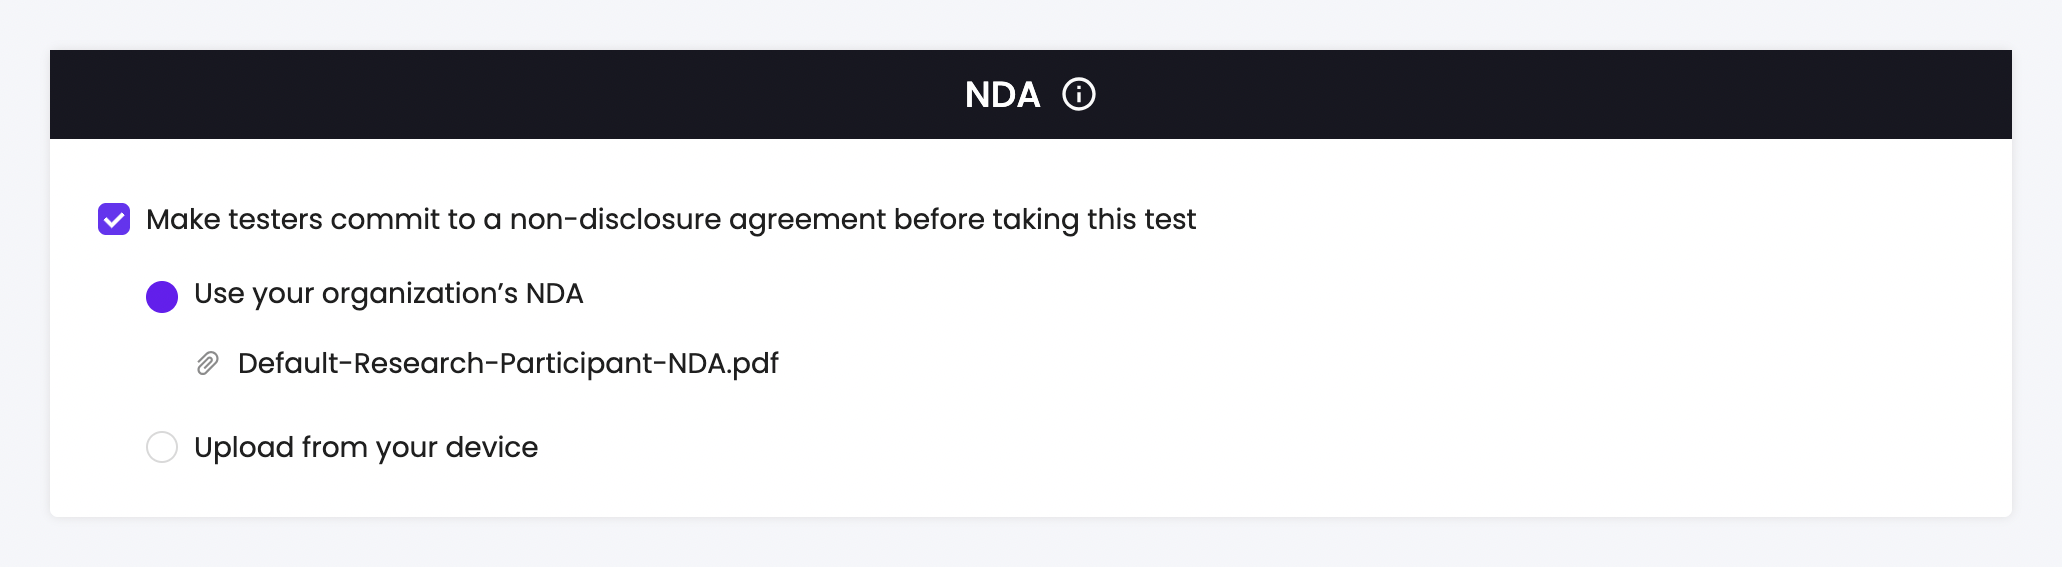Click the paperclip attachment icon
Screen dimensions: 2062x567
[207, 363]
